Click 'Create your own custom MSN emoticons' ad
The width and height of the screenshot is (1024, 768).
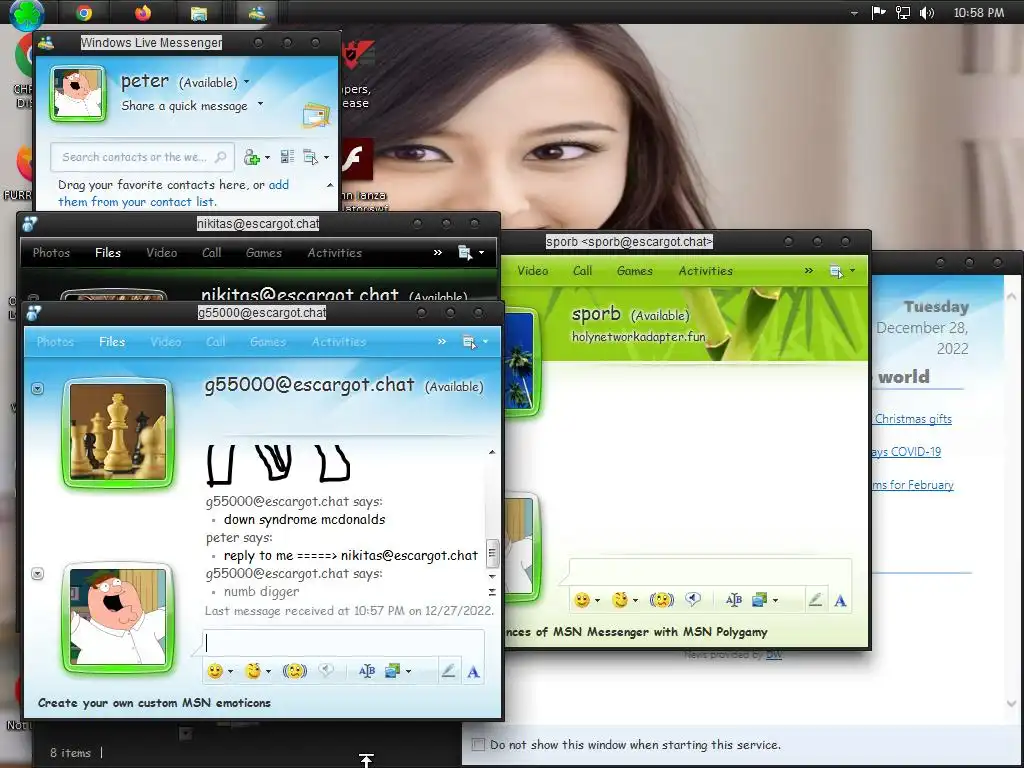pyautogui.click(x=154, y=703)
